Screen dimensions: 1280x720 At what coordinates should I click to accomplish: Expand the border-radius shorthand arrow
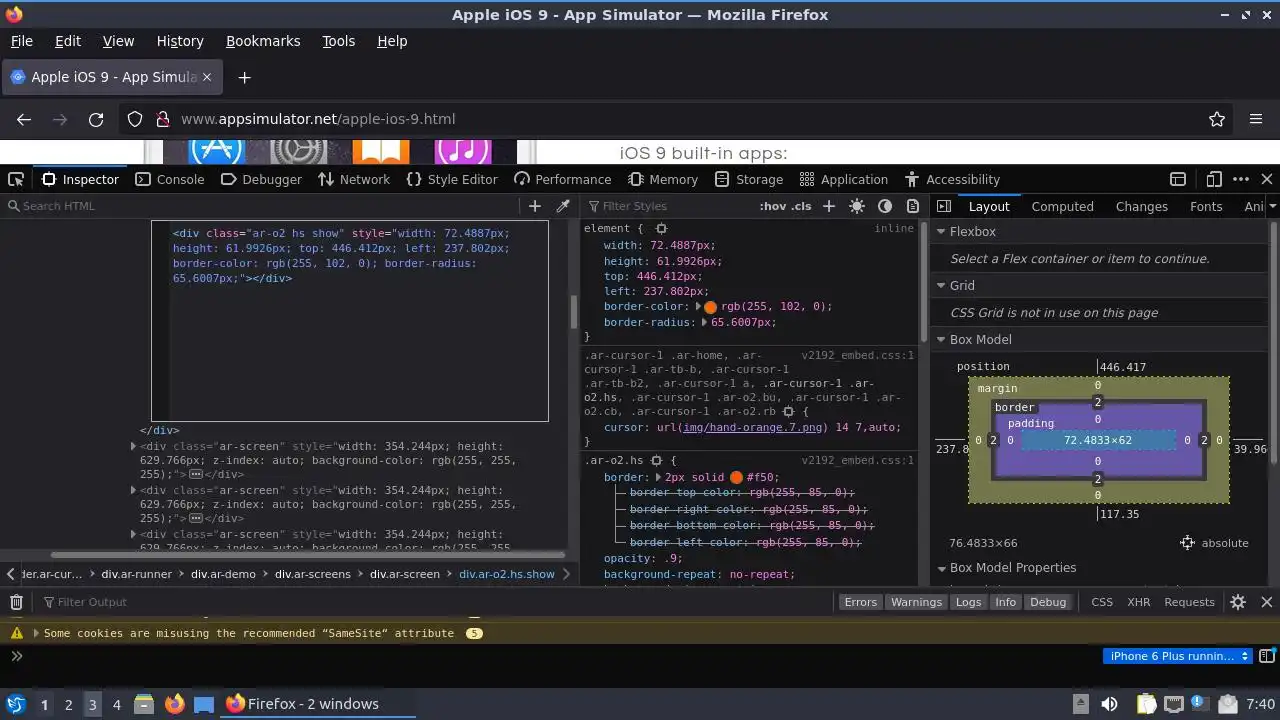pos(704,323)
